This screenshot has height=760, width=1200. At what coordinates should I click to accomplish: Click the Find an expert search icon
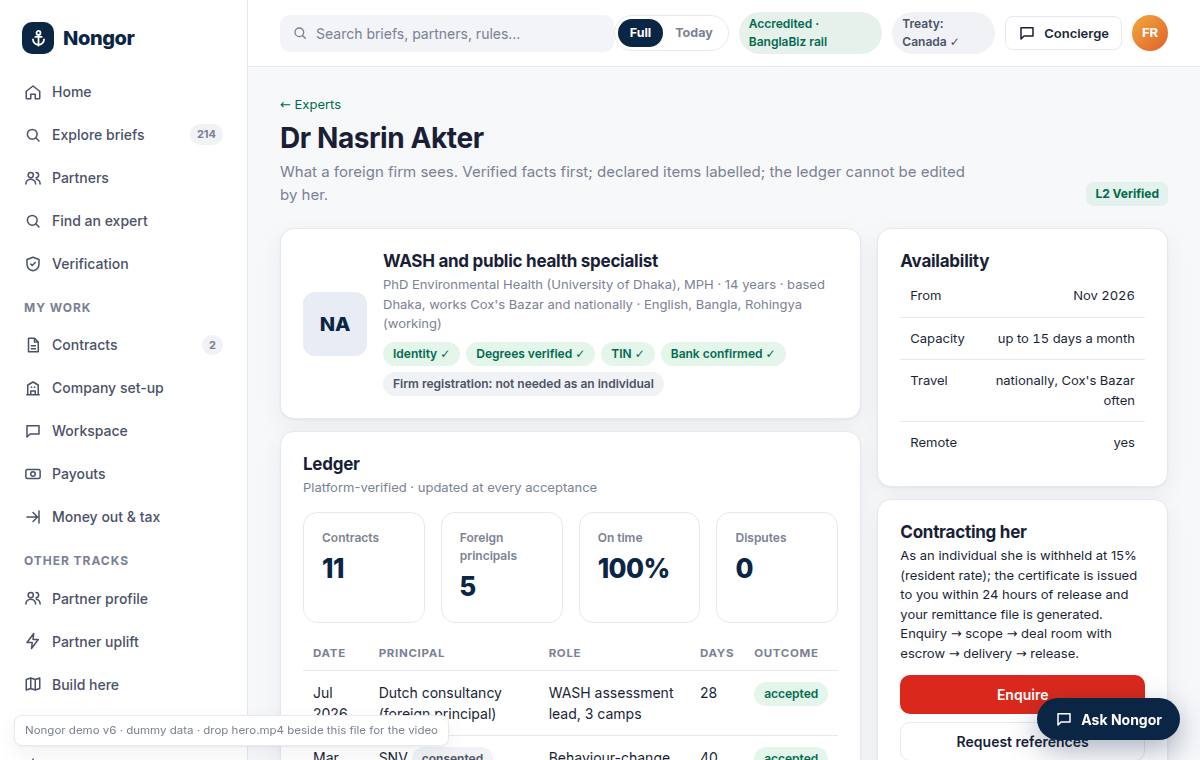coord(33,221)
